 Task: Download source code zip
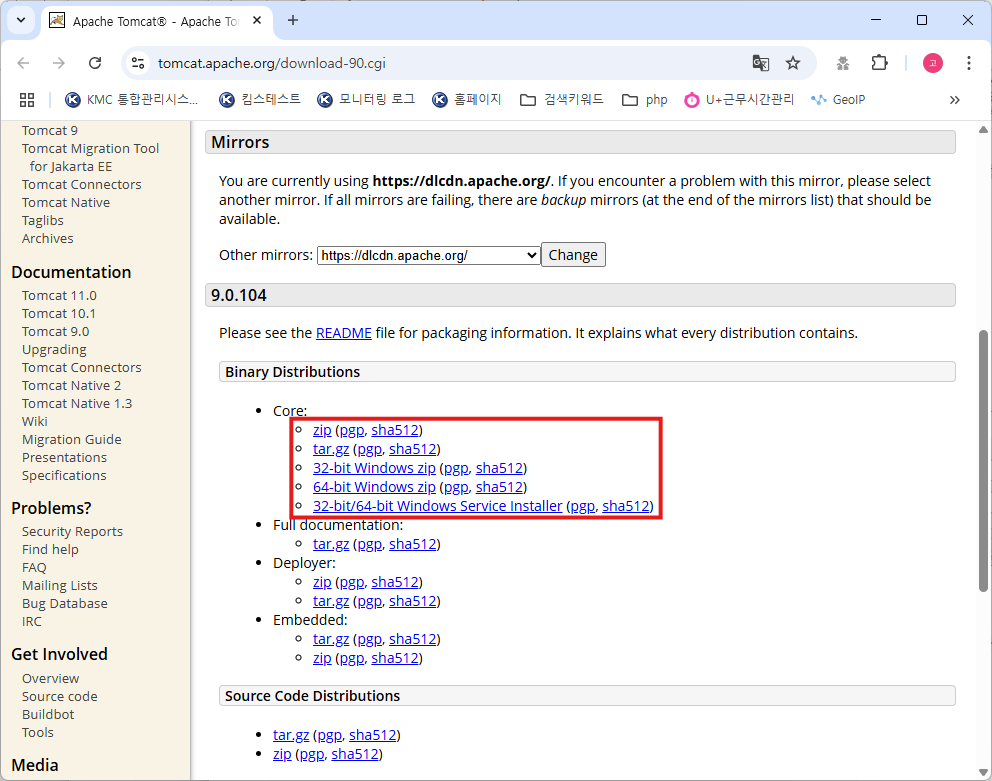pos(282,754)
